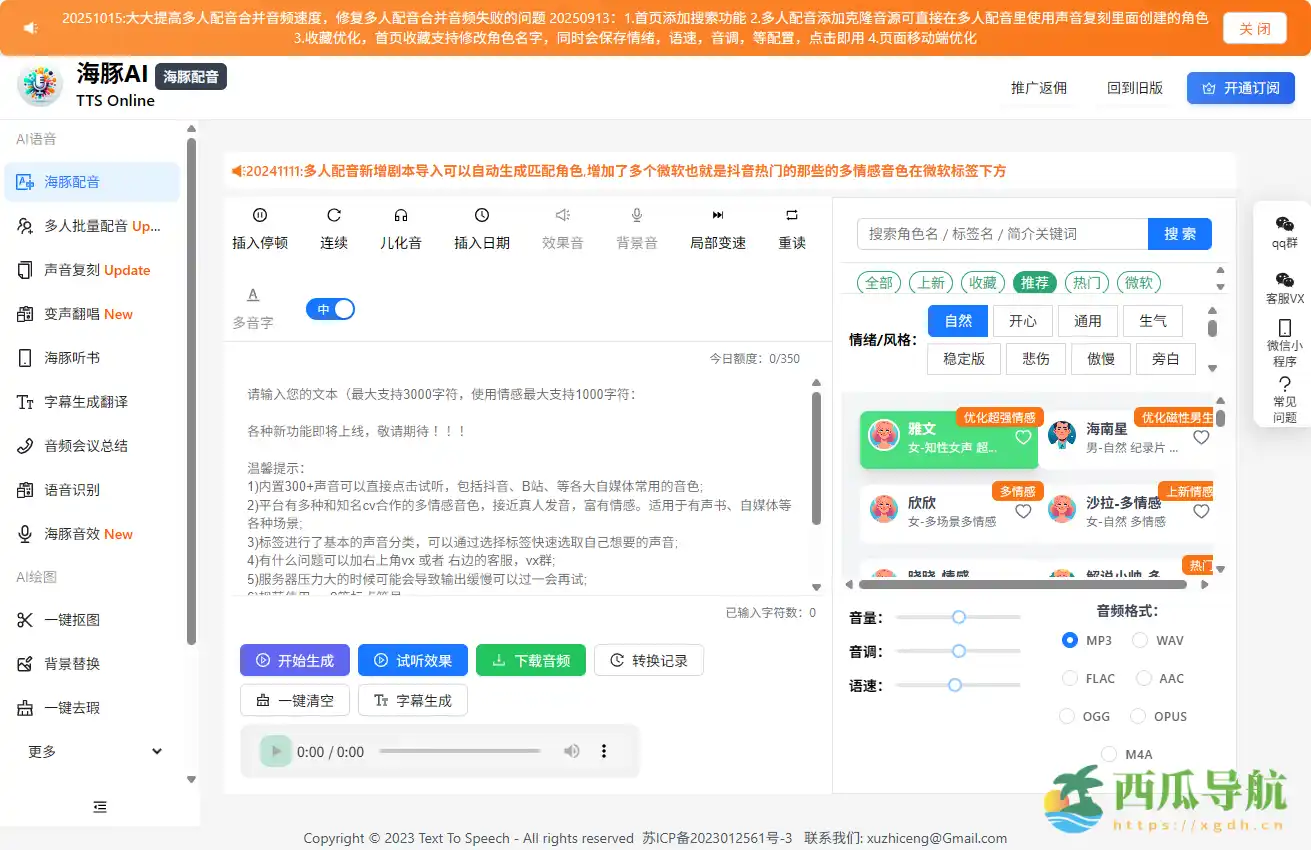Switch to the 热门 voice tab
This screenshot has width=1311, height=850.
pos(1086,282)
